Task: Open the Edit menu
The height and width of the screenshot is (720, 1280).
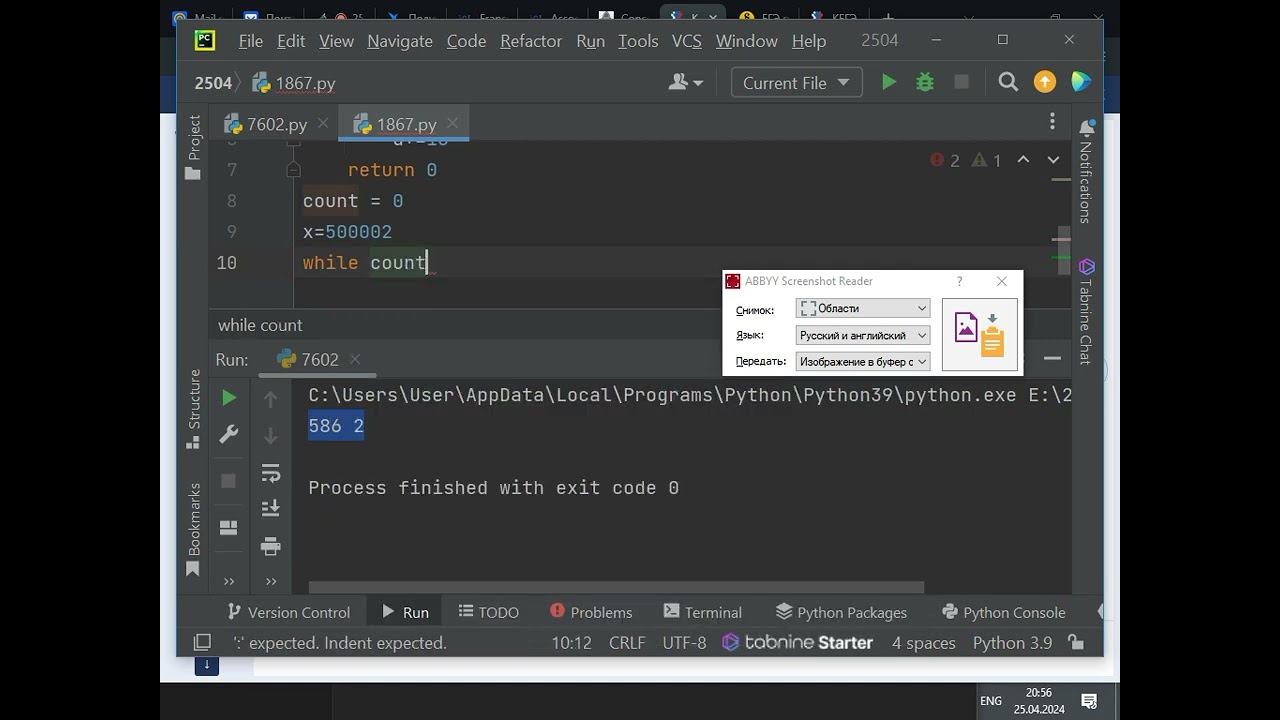Action: click(x=291, y=40)
